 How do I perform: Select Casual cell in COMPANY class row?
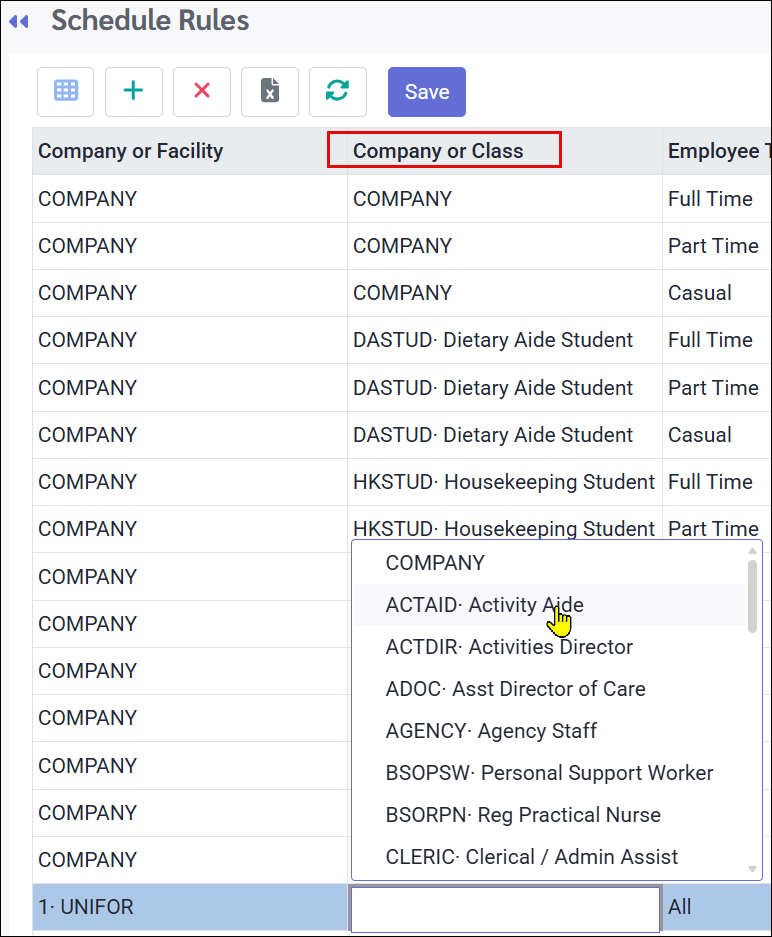tap(717, 293)
